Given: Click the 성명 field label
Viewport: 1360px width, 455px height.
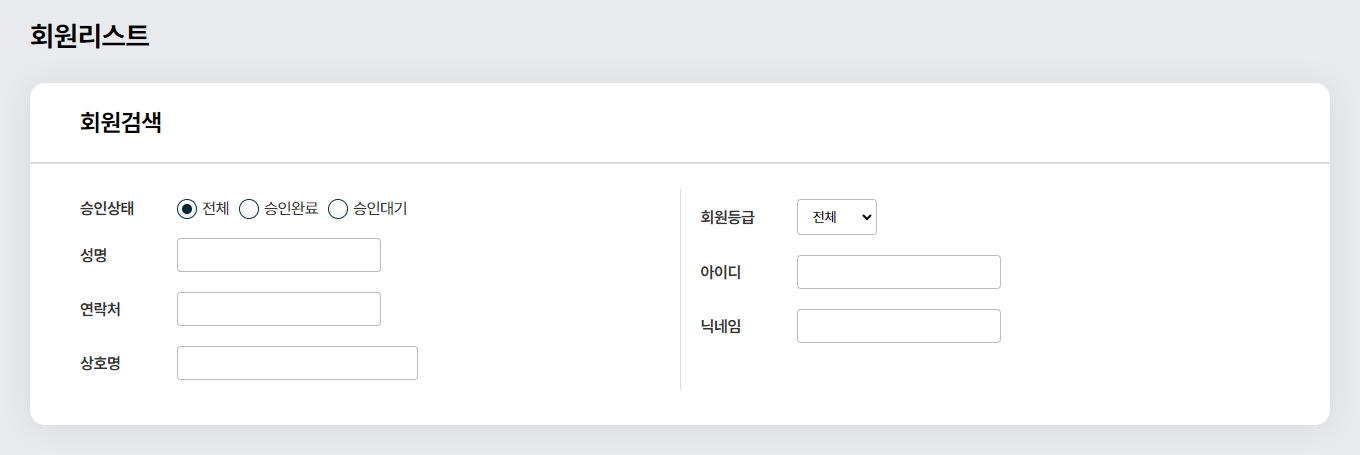Looking at the screenshot, I should [94, 255].
